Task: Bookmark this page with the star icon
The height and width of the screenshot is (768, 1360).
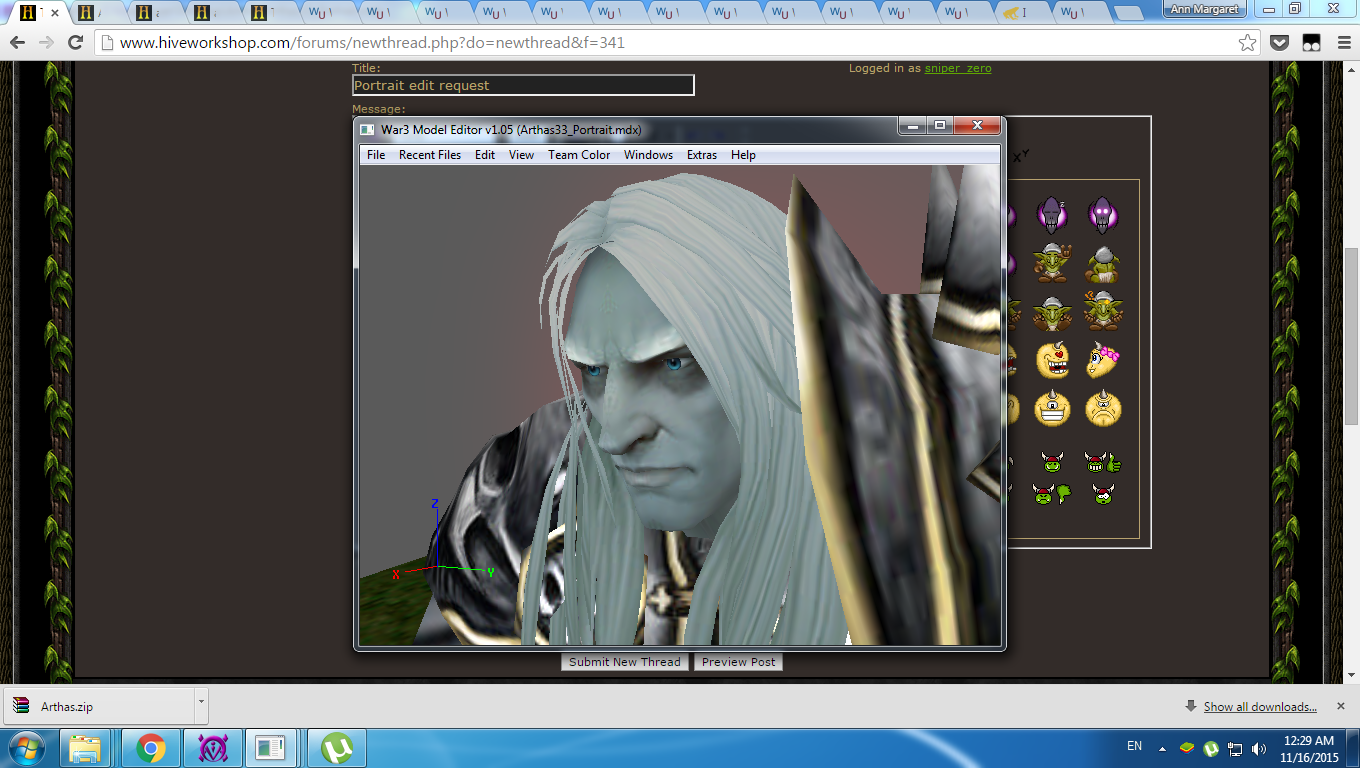Action: coord(1247,43)
